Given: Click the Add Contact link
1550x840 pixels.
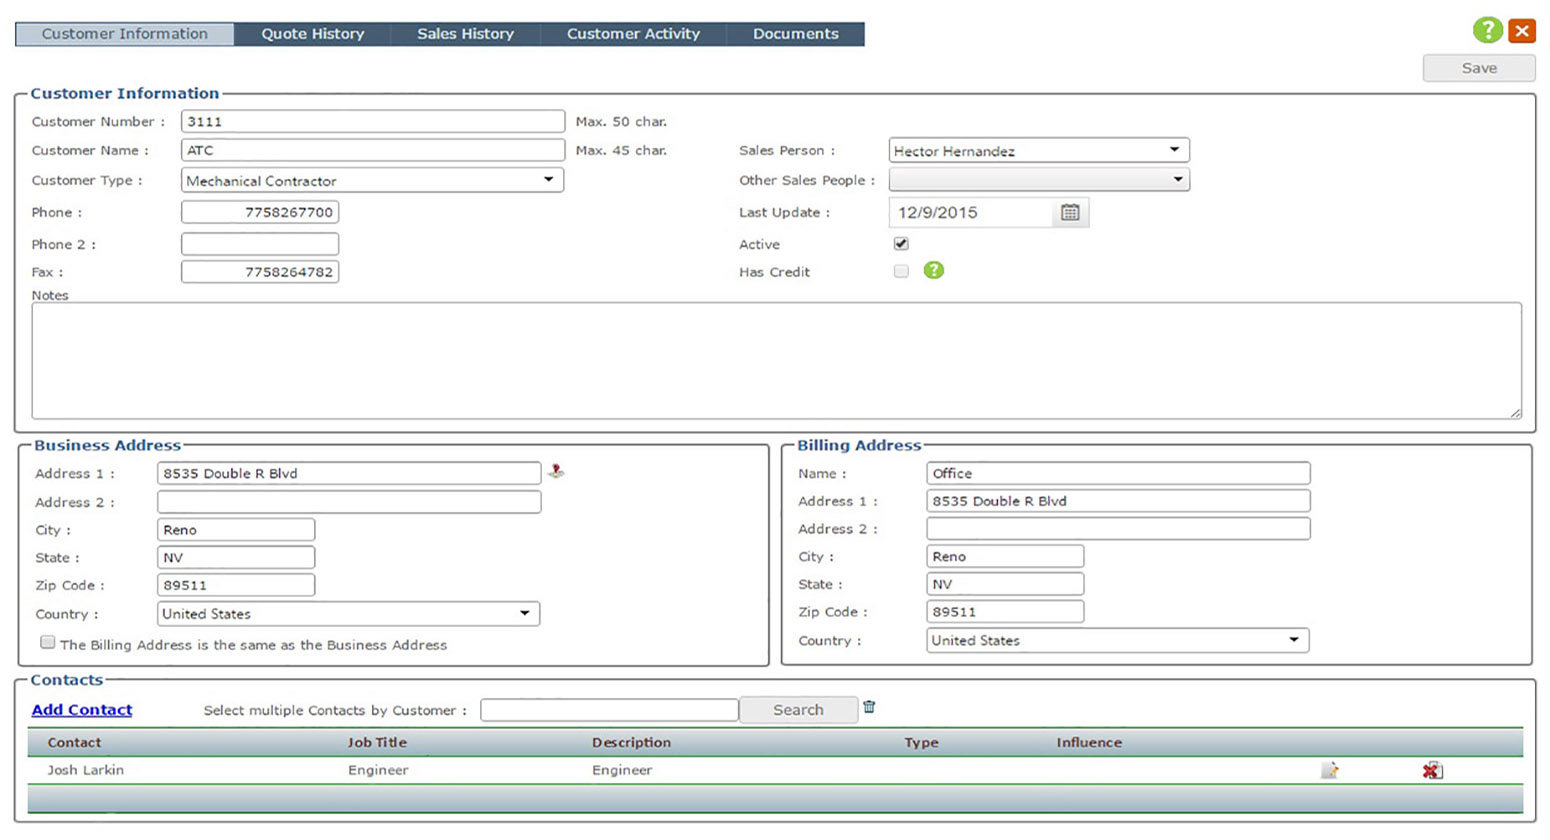Looking at the screenshot, I should pyautogui.click(x=82, y=710).
